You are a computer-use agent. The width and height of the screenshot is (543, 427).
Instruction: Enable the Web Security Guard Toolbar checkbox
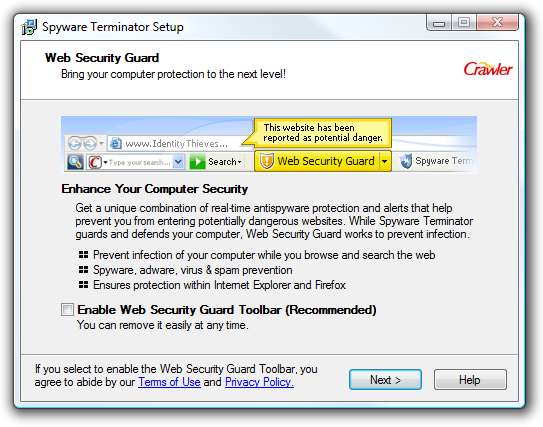tap(67, 309)
